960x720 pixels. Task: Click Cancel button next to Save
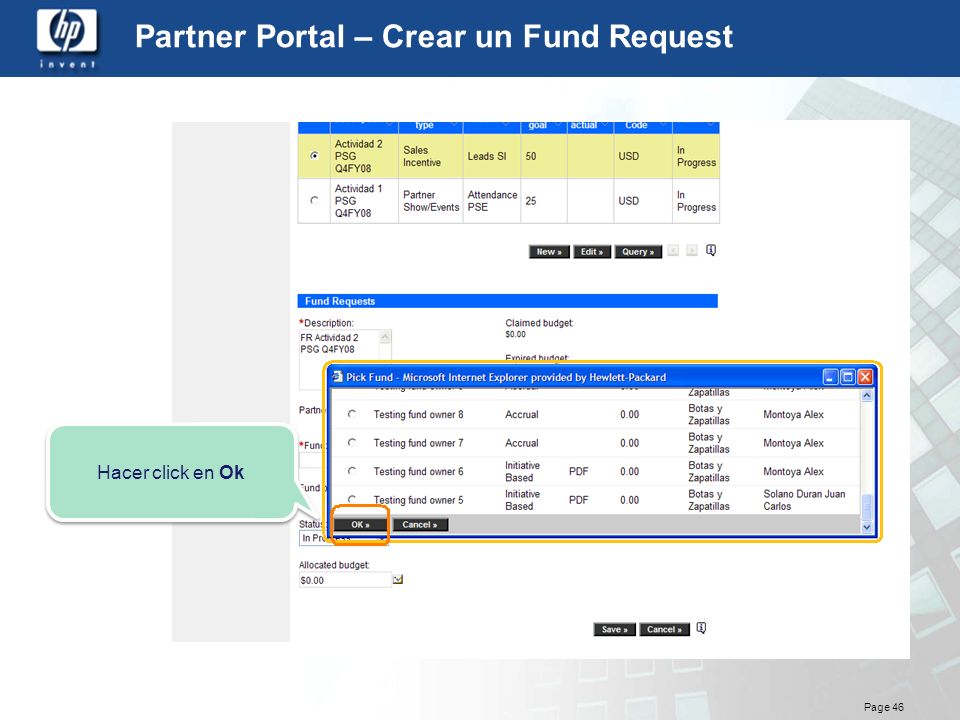[x=664, y=629]
